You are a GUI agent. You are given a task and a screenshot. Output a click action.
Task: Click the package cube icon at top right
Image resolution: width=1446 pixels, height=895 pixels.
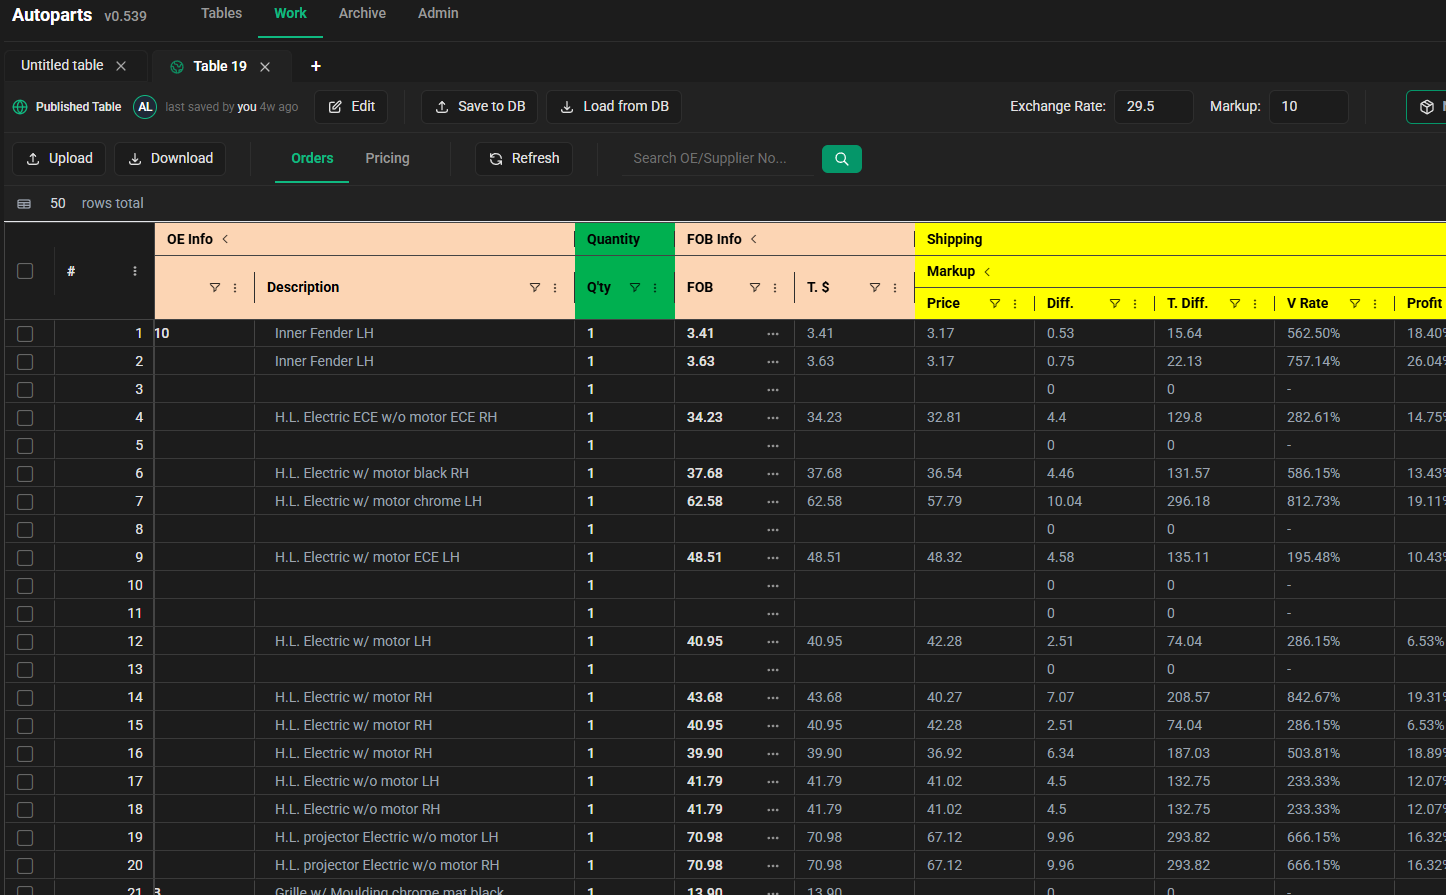1424,106
